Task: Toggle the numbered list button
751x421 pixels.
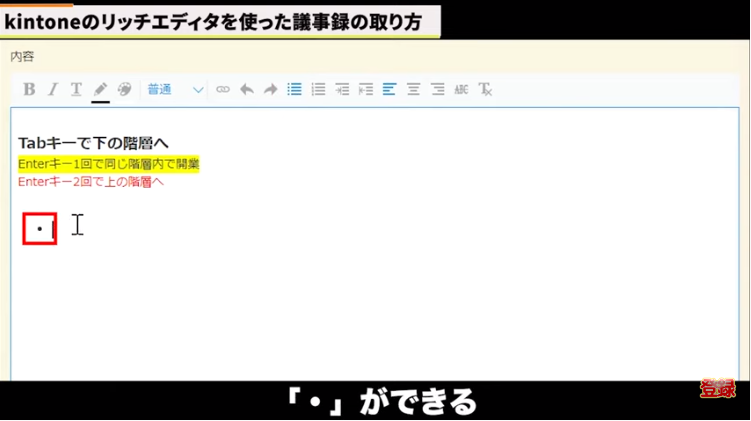Action: (x=319, y=90)
